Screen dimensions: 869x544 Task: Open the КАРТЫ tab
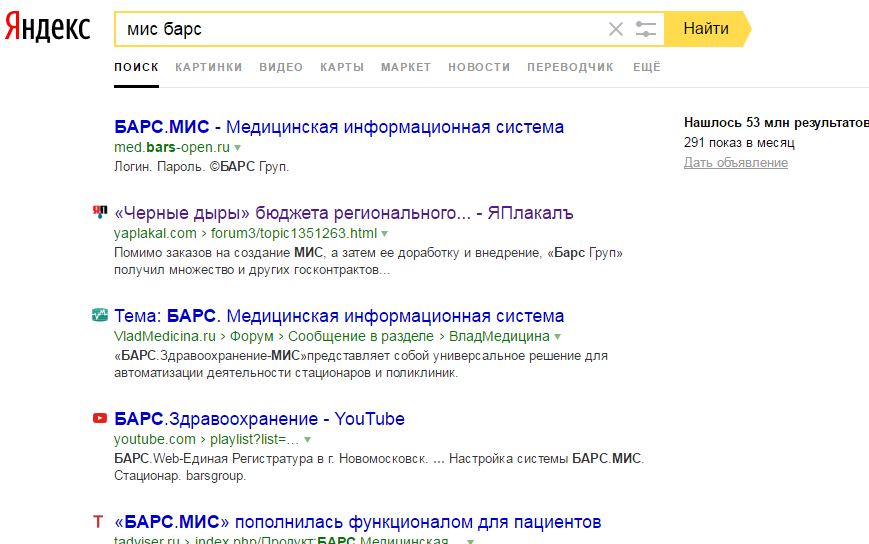pyautogui.click(x=342, y=67)
